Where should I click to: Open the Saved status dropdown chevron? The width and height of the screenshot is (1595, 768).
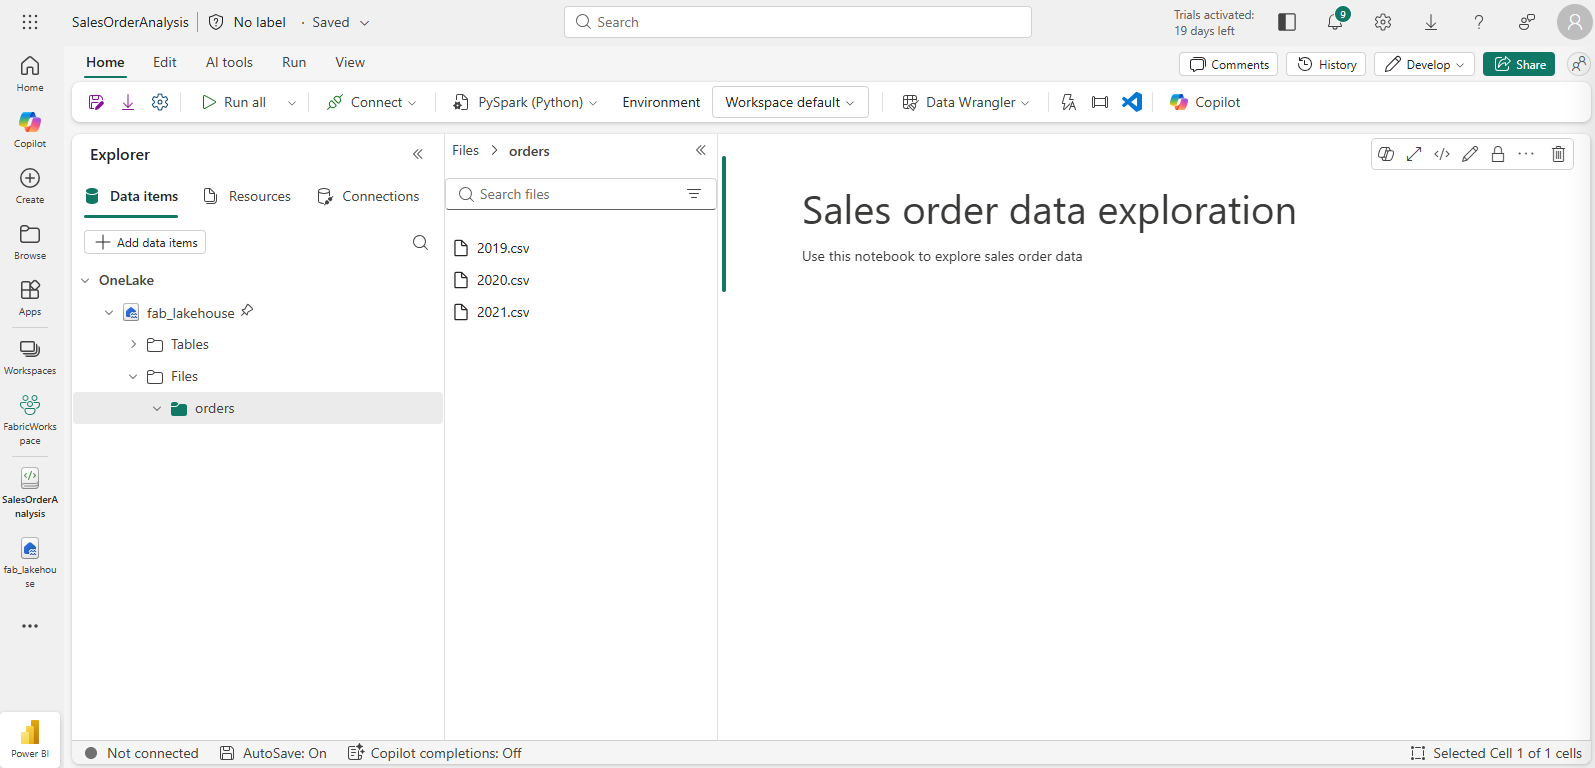(365, 22)
